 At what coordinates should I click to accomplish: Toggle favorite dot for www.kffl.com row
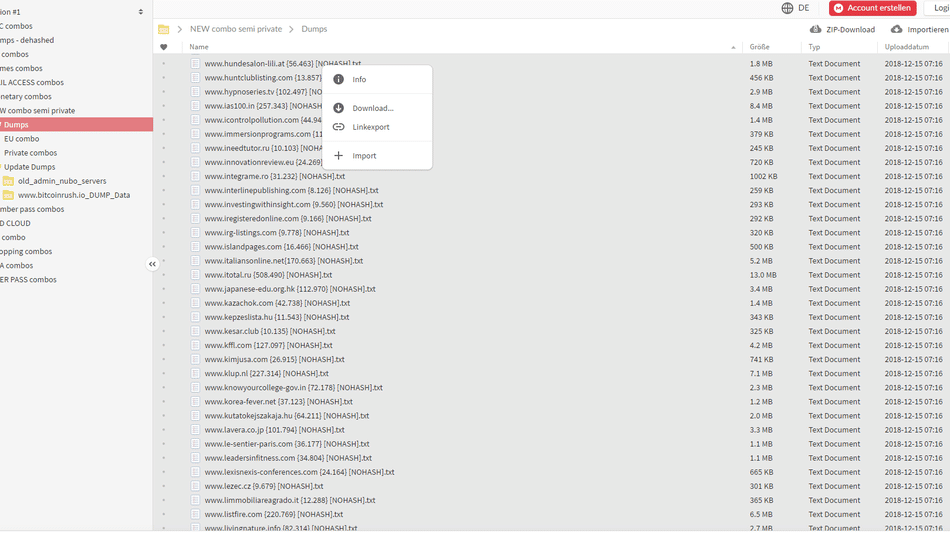pos(164,345)
